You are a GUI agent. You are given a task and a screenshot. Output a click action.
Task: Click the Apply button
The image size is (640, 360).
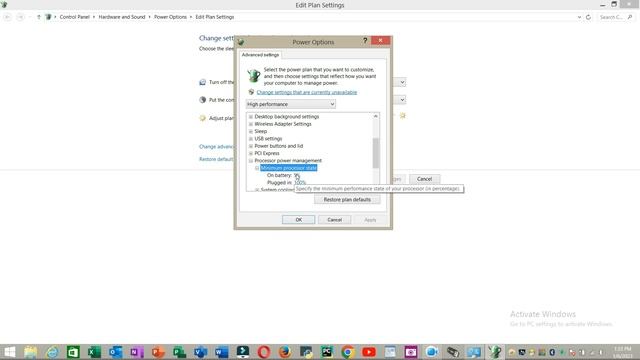coord(370,220)
